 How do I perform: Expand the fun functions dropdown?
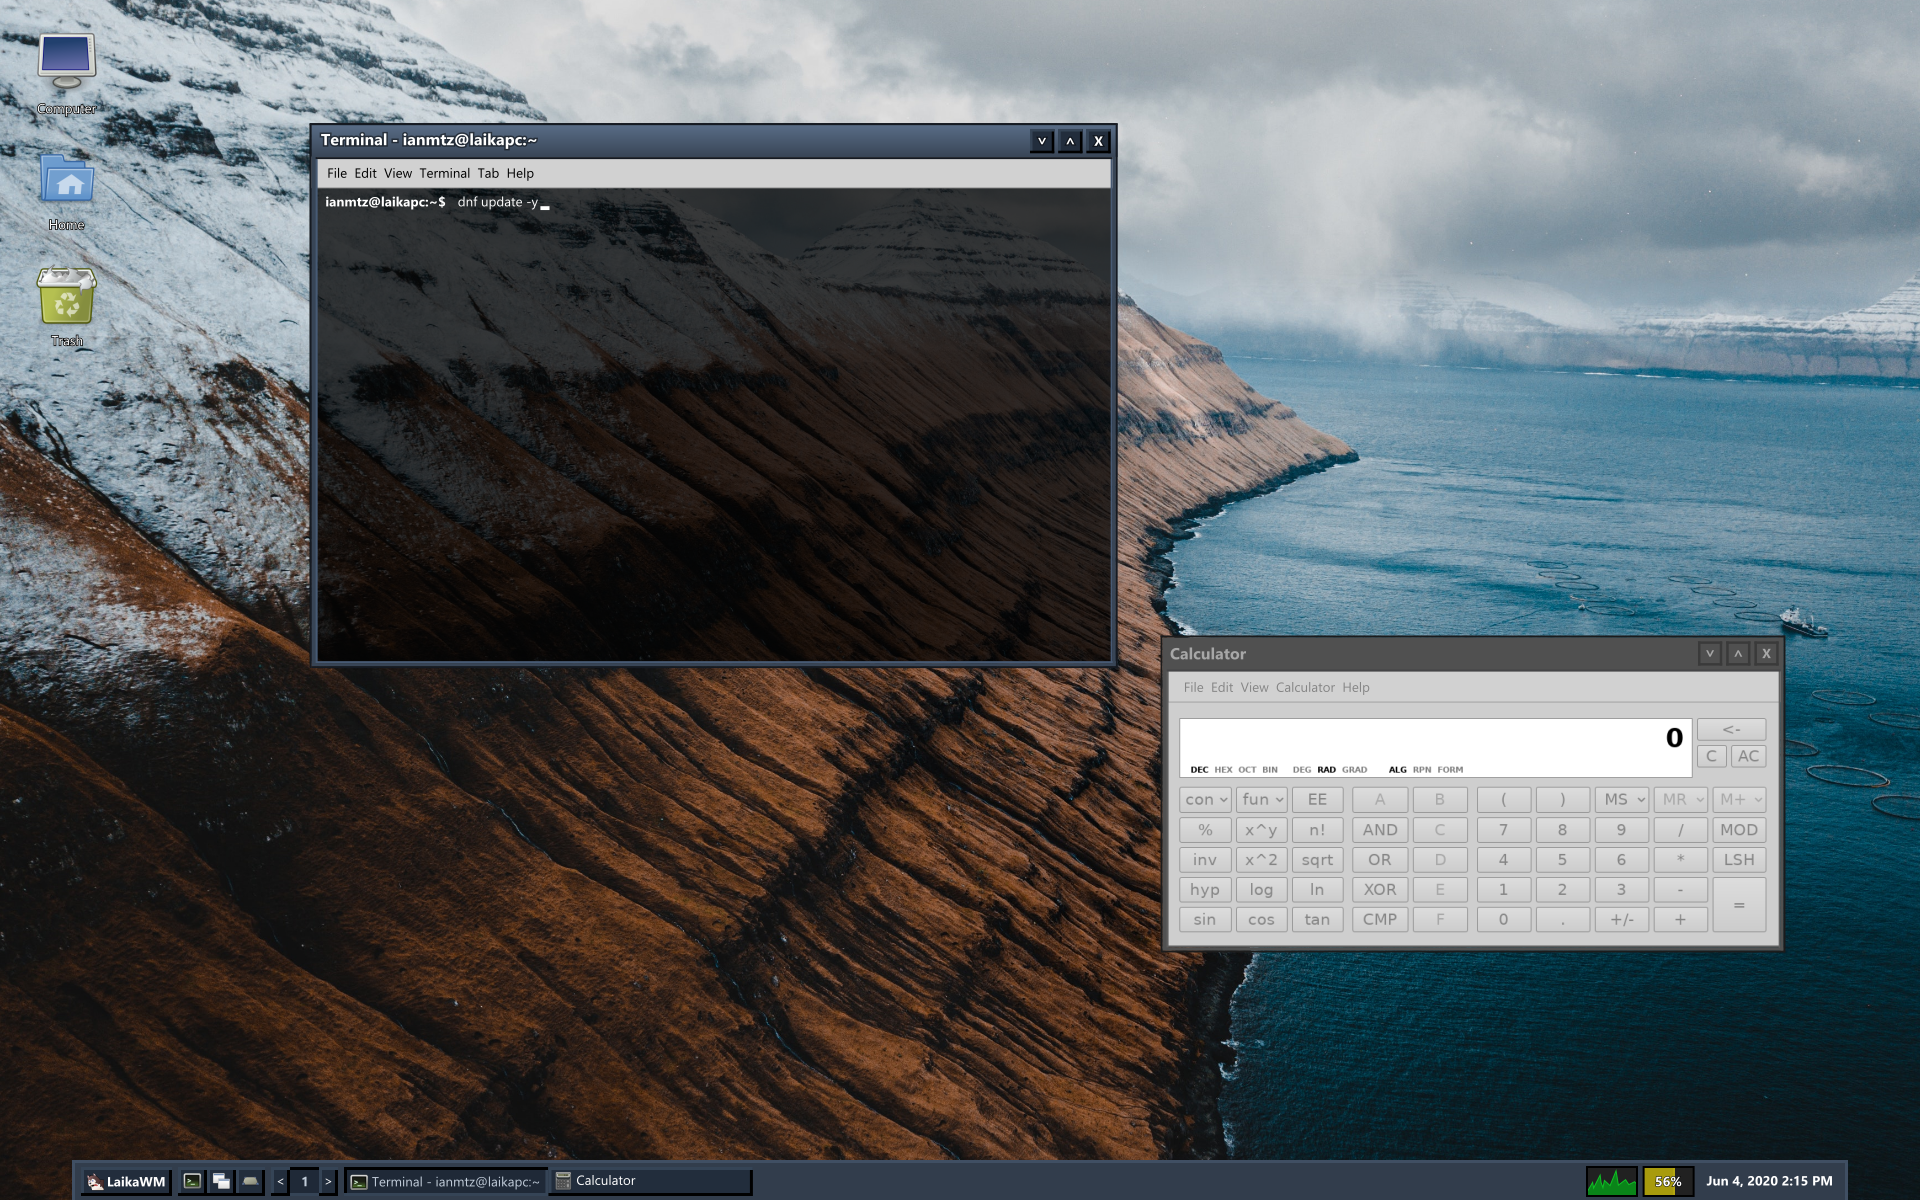[1262, 800]
